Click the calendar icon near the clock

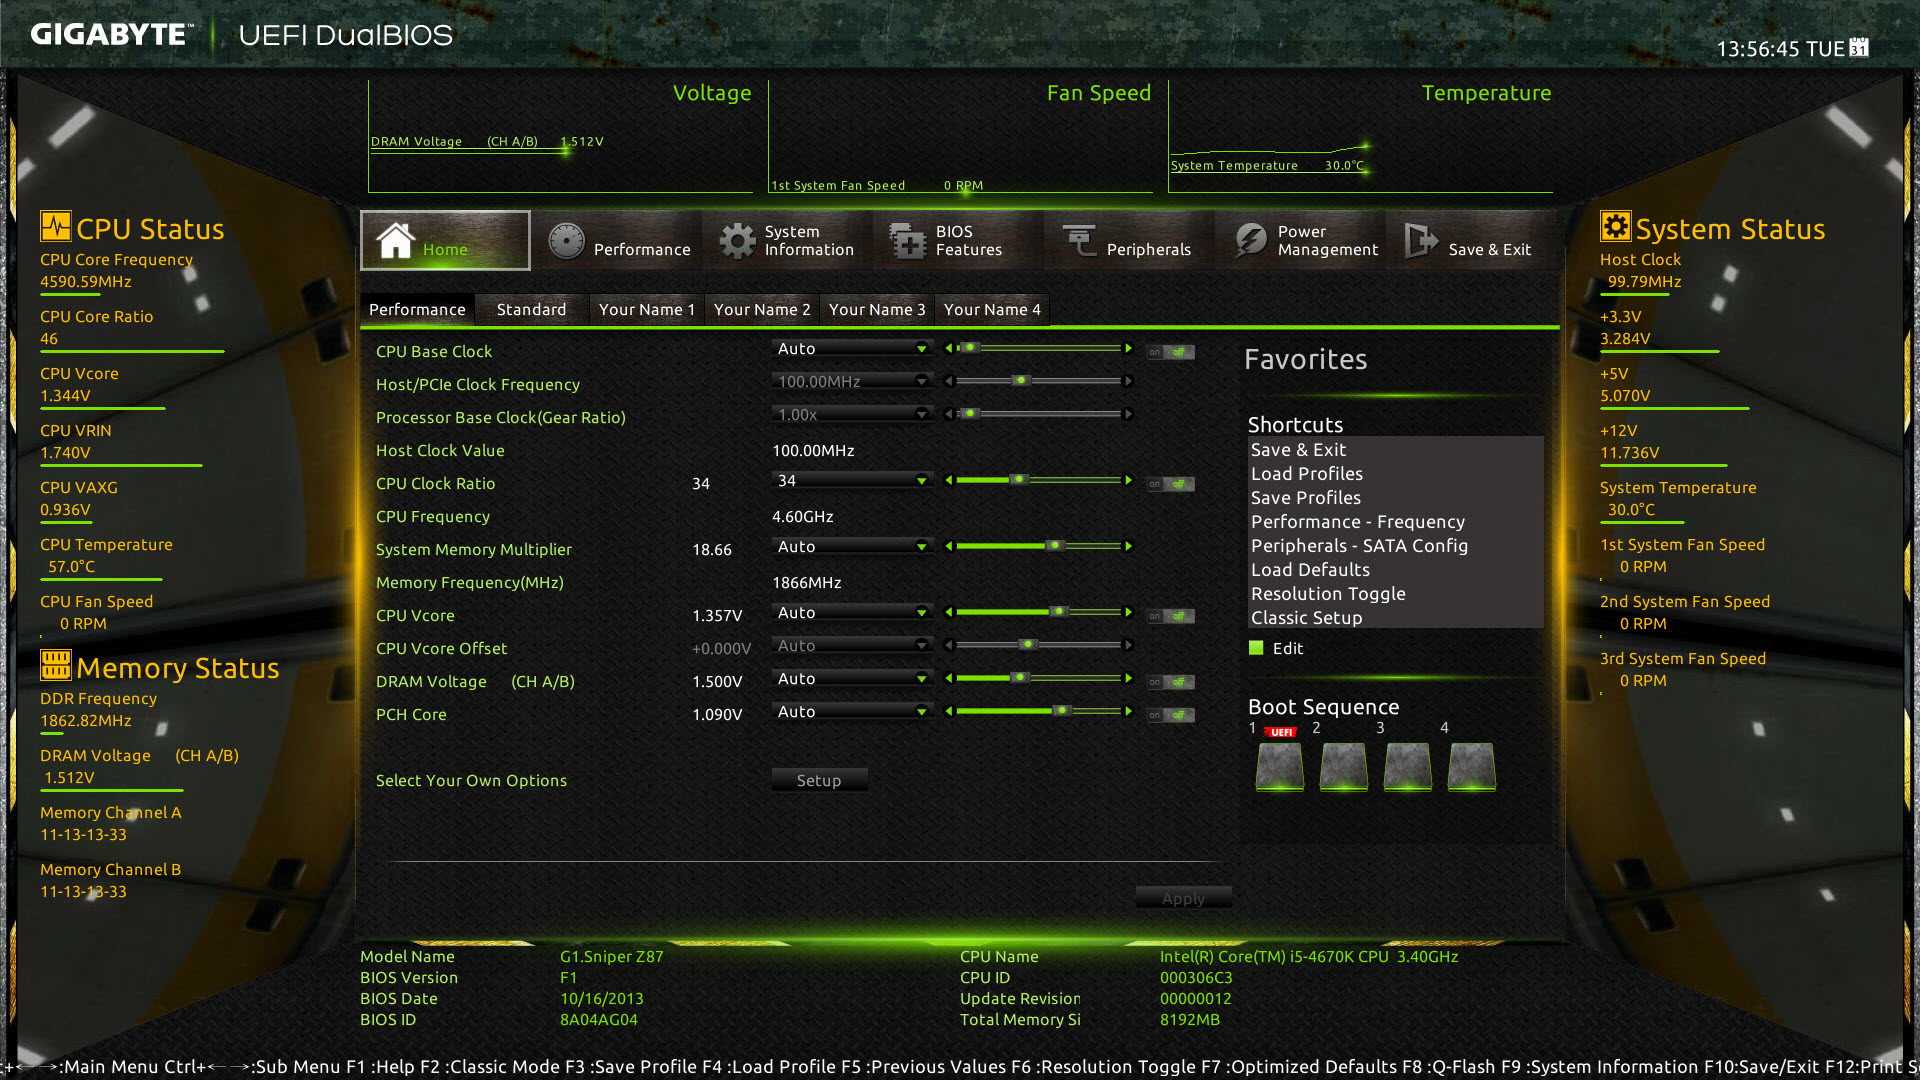1859,48
